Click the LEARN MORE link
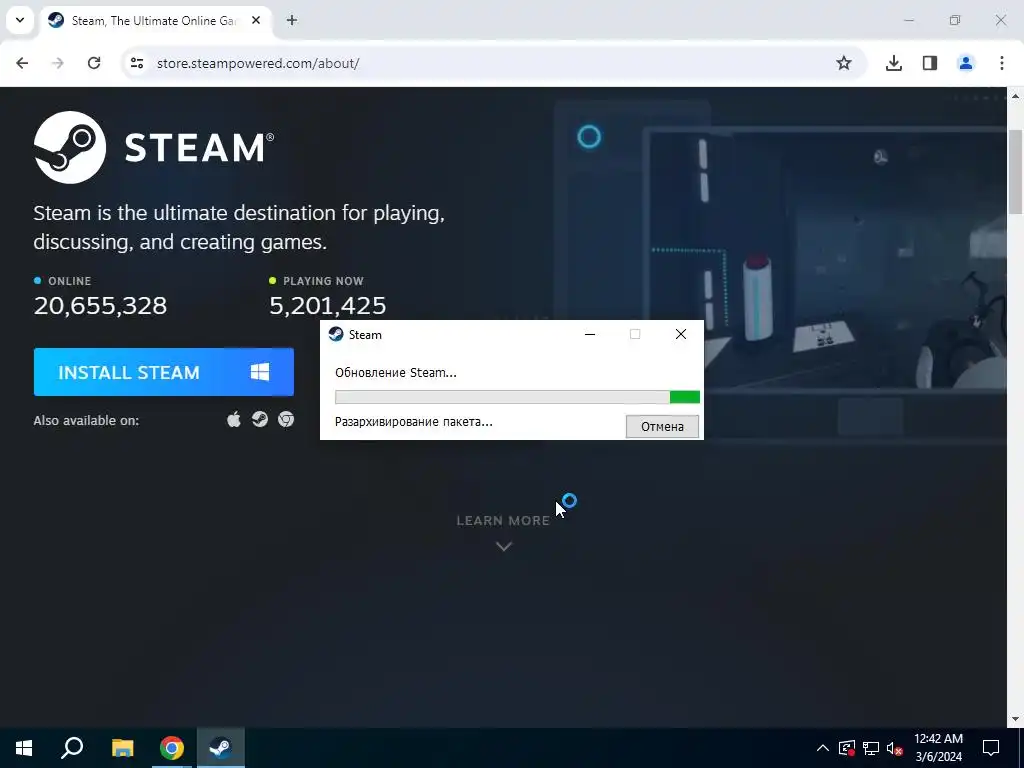This screenshot has width=1024, height=768. 503,520
